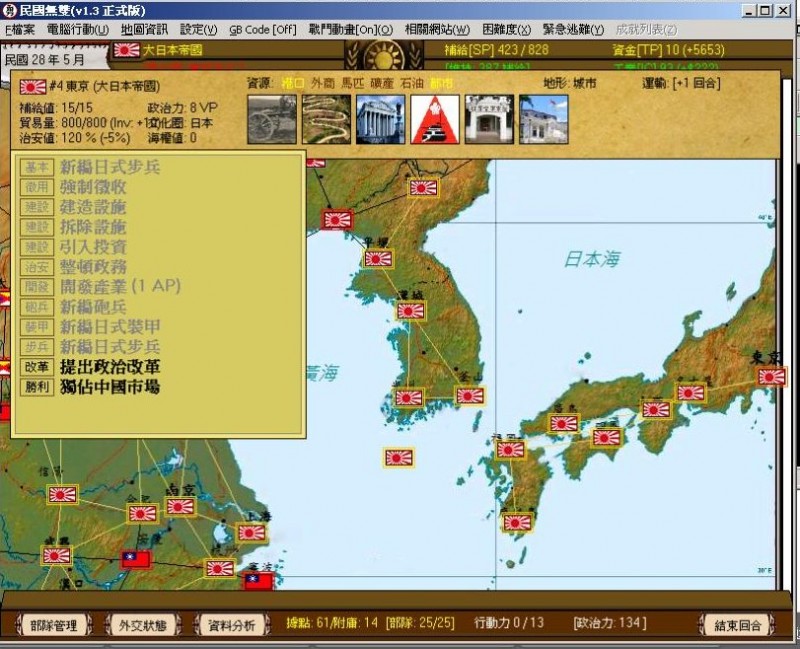Viewport: 800px width, 649px height.
Task: Open the 設定 settings menu
Action: (x=198, y=29)
